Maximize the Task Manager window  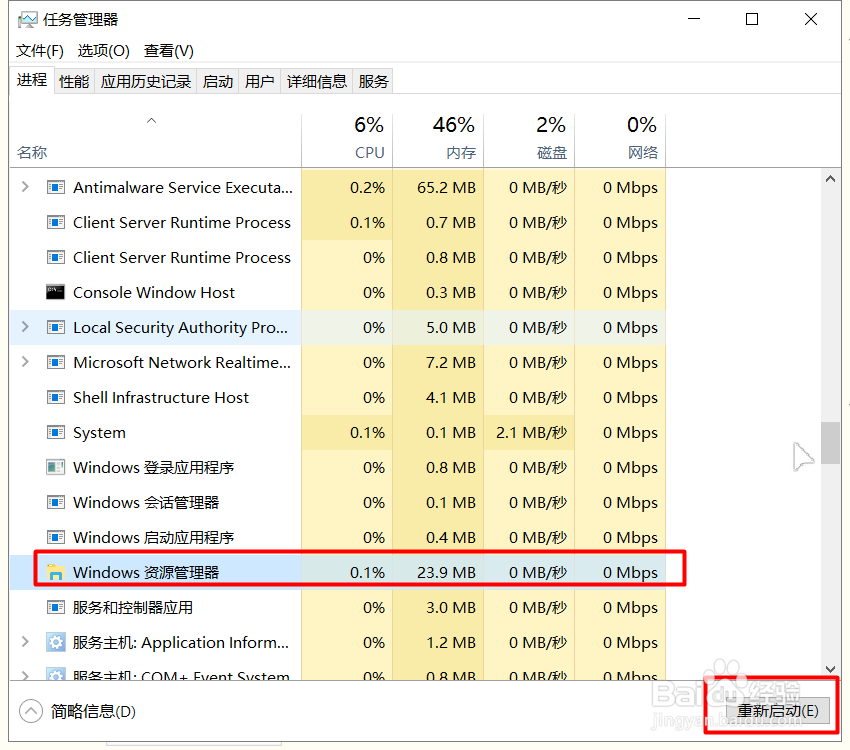(752, 19)
